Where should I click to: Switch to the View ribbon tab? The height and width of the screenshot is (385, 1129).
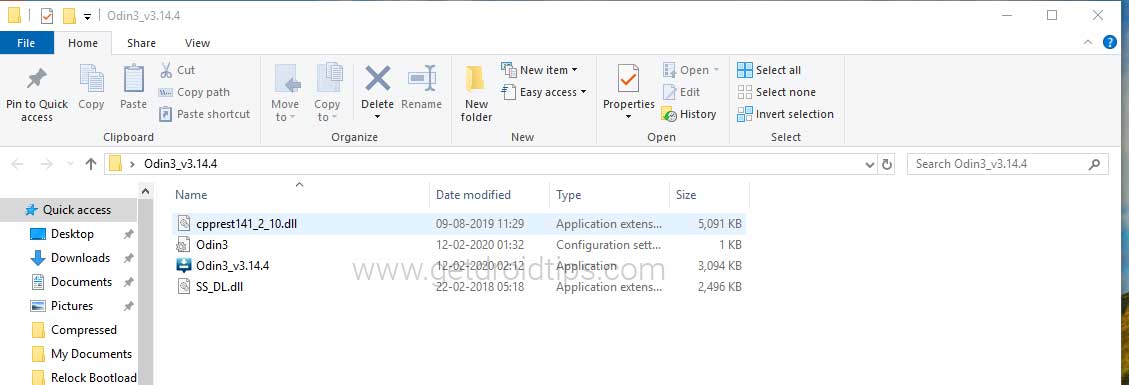coord(197,43)
